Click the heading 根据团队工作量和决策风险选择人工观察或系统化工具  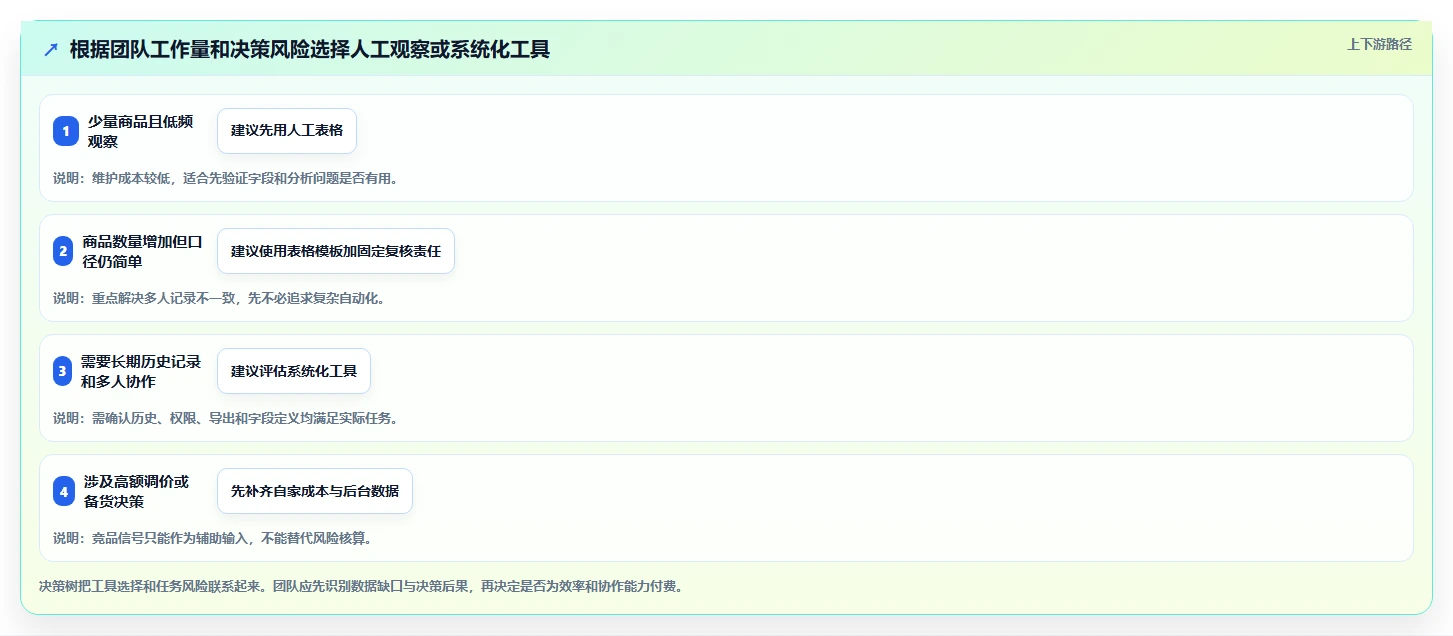(x=310, y=50)
